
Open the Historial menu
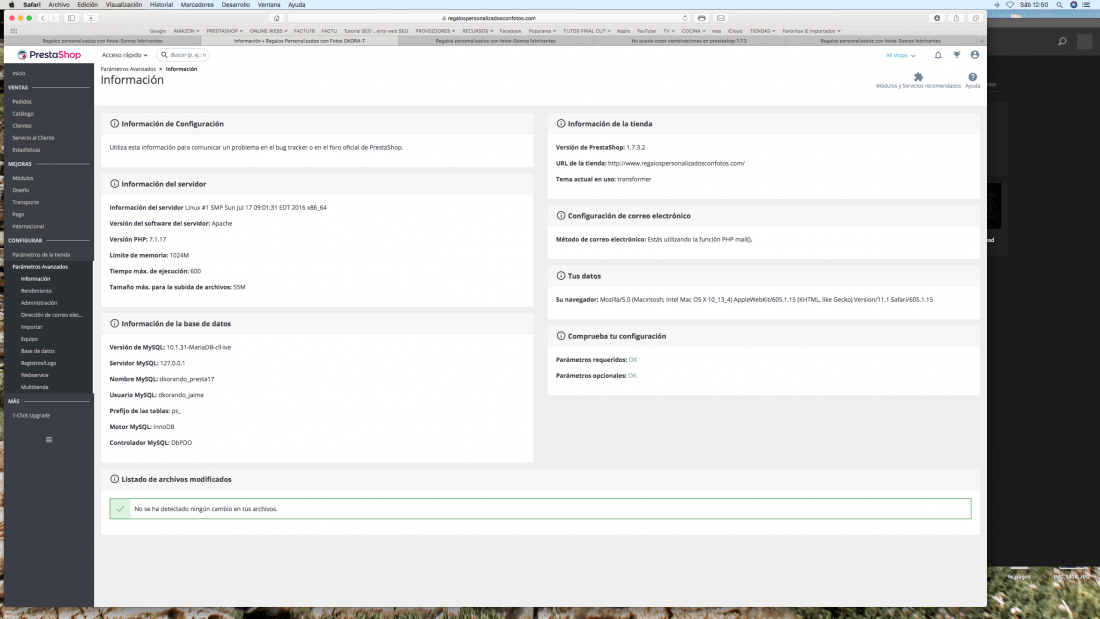(161, 4)
